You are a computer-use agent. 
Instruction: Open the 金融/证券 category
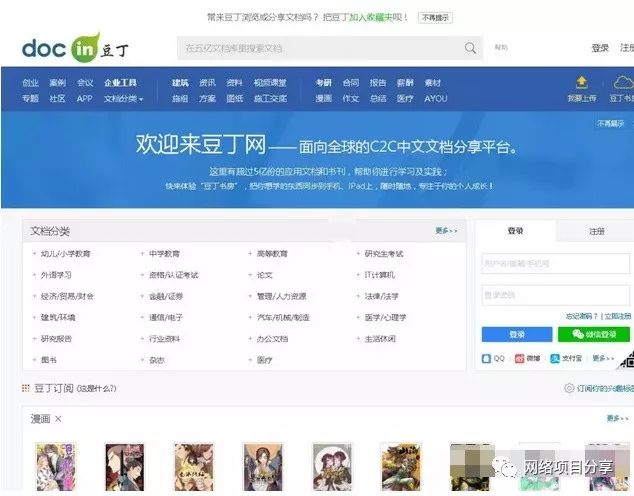(x=166, y=296)
